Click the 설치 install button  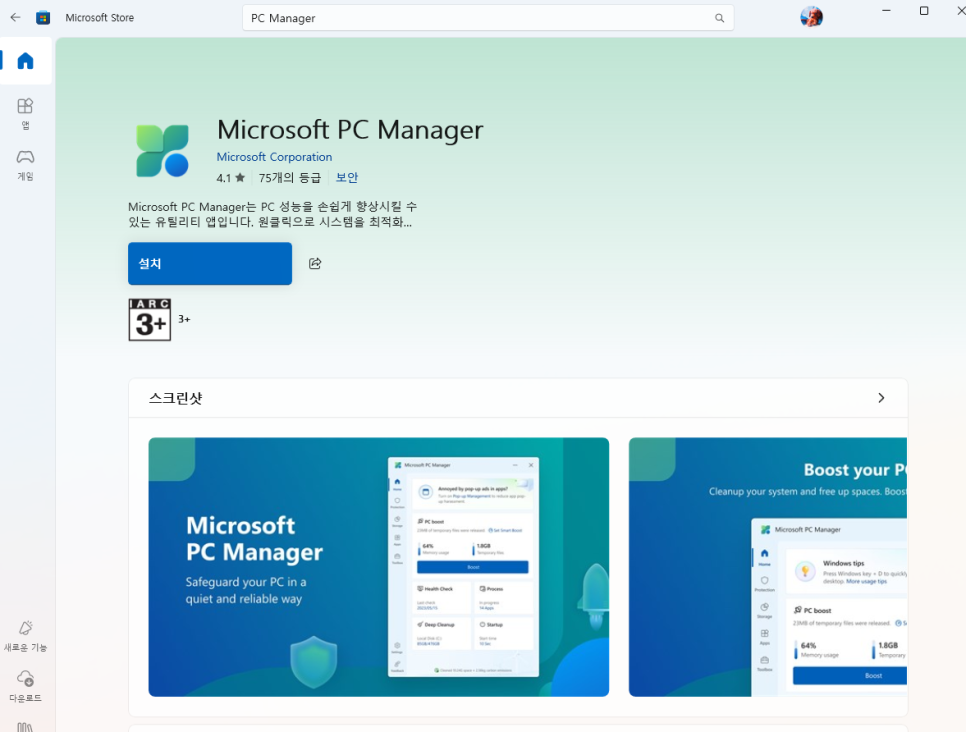210,264
